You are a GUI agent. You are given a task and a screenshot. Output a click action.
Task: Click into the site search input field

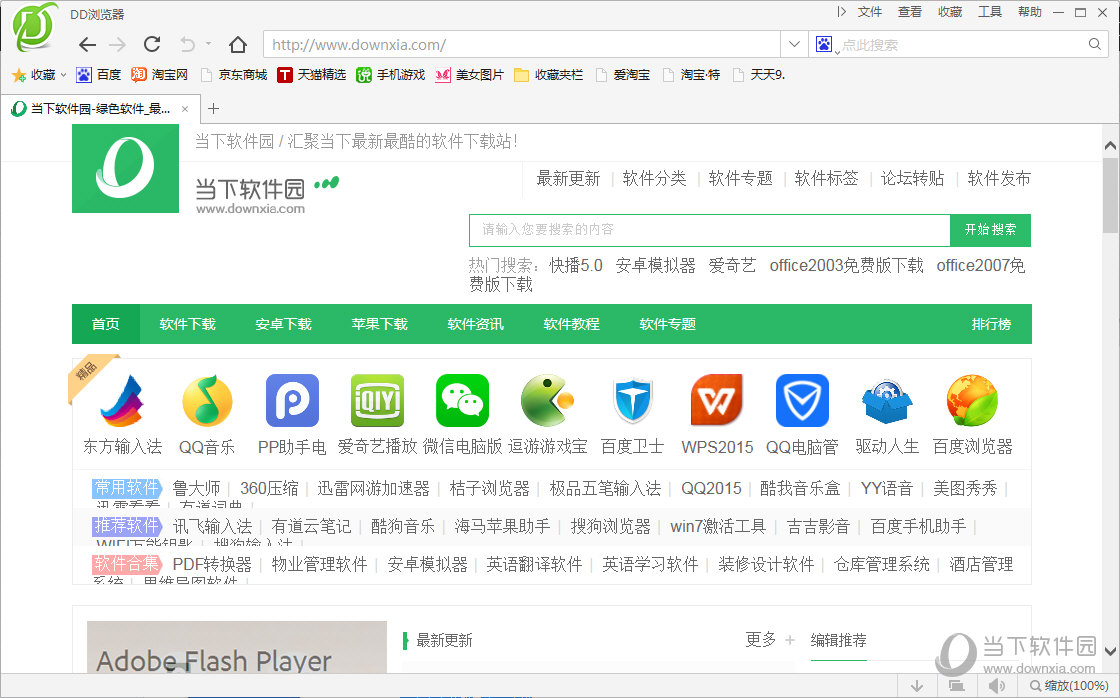coord(709,230)
